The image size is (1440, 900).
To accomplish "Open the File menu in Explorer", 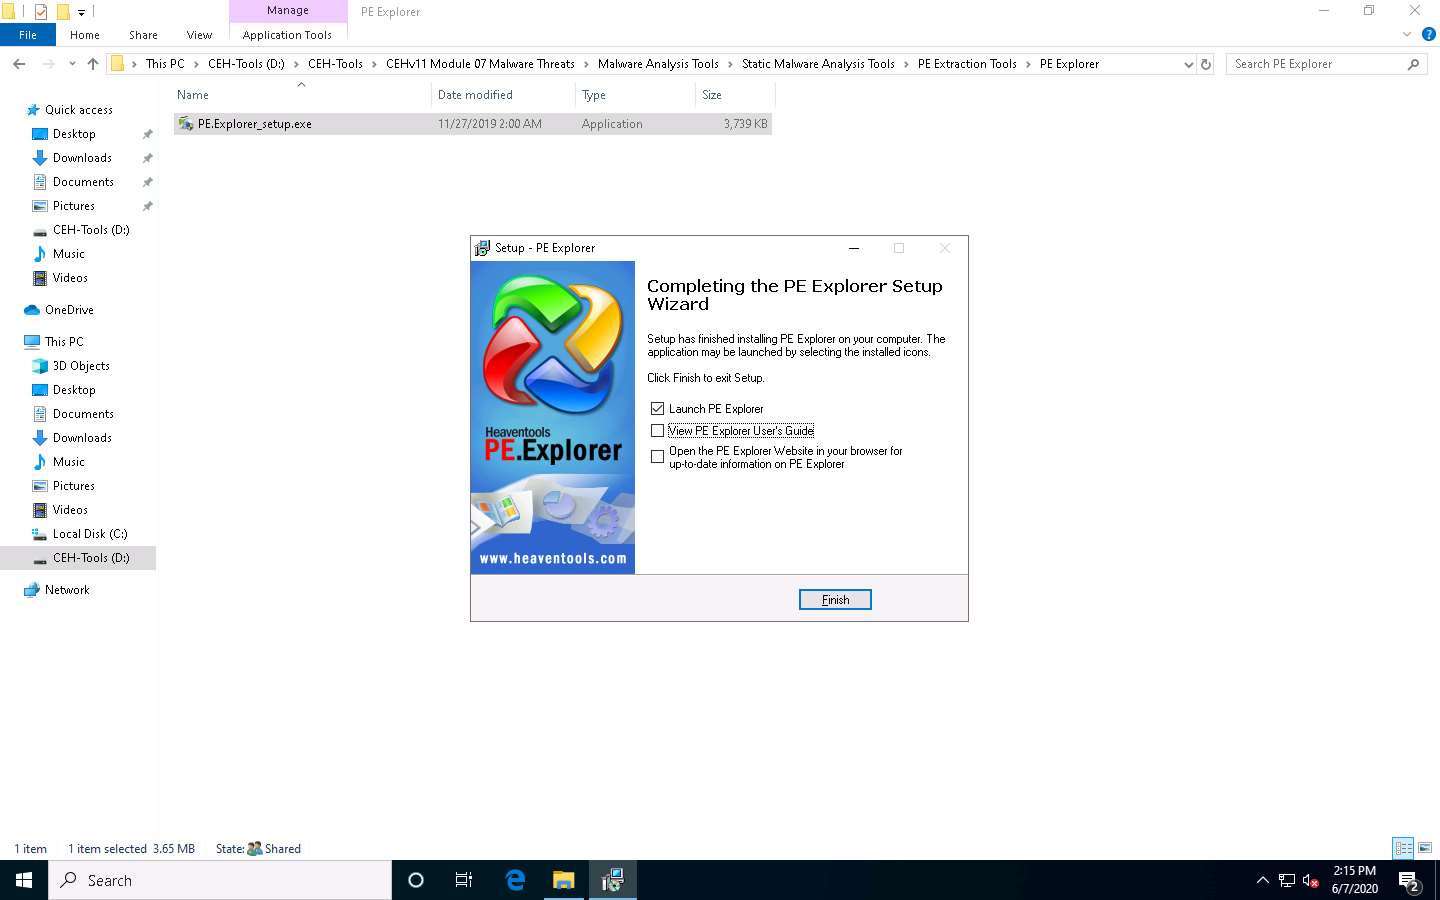I will click(28, 35).
